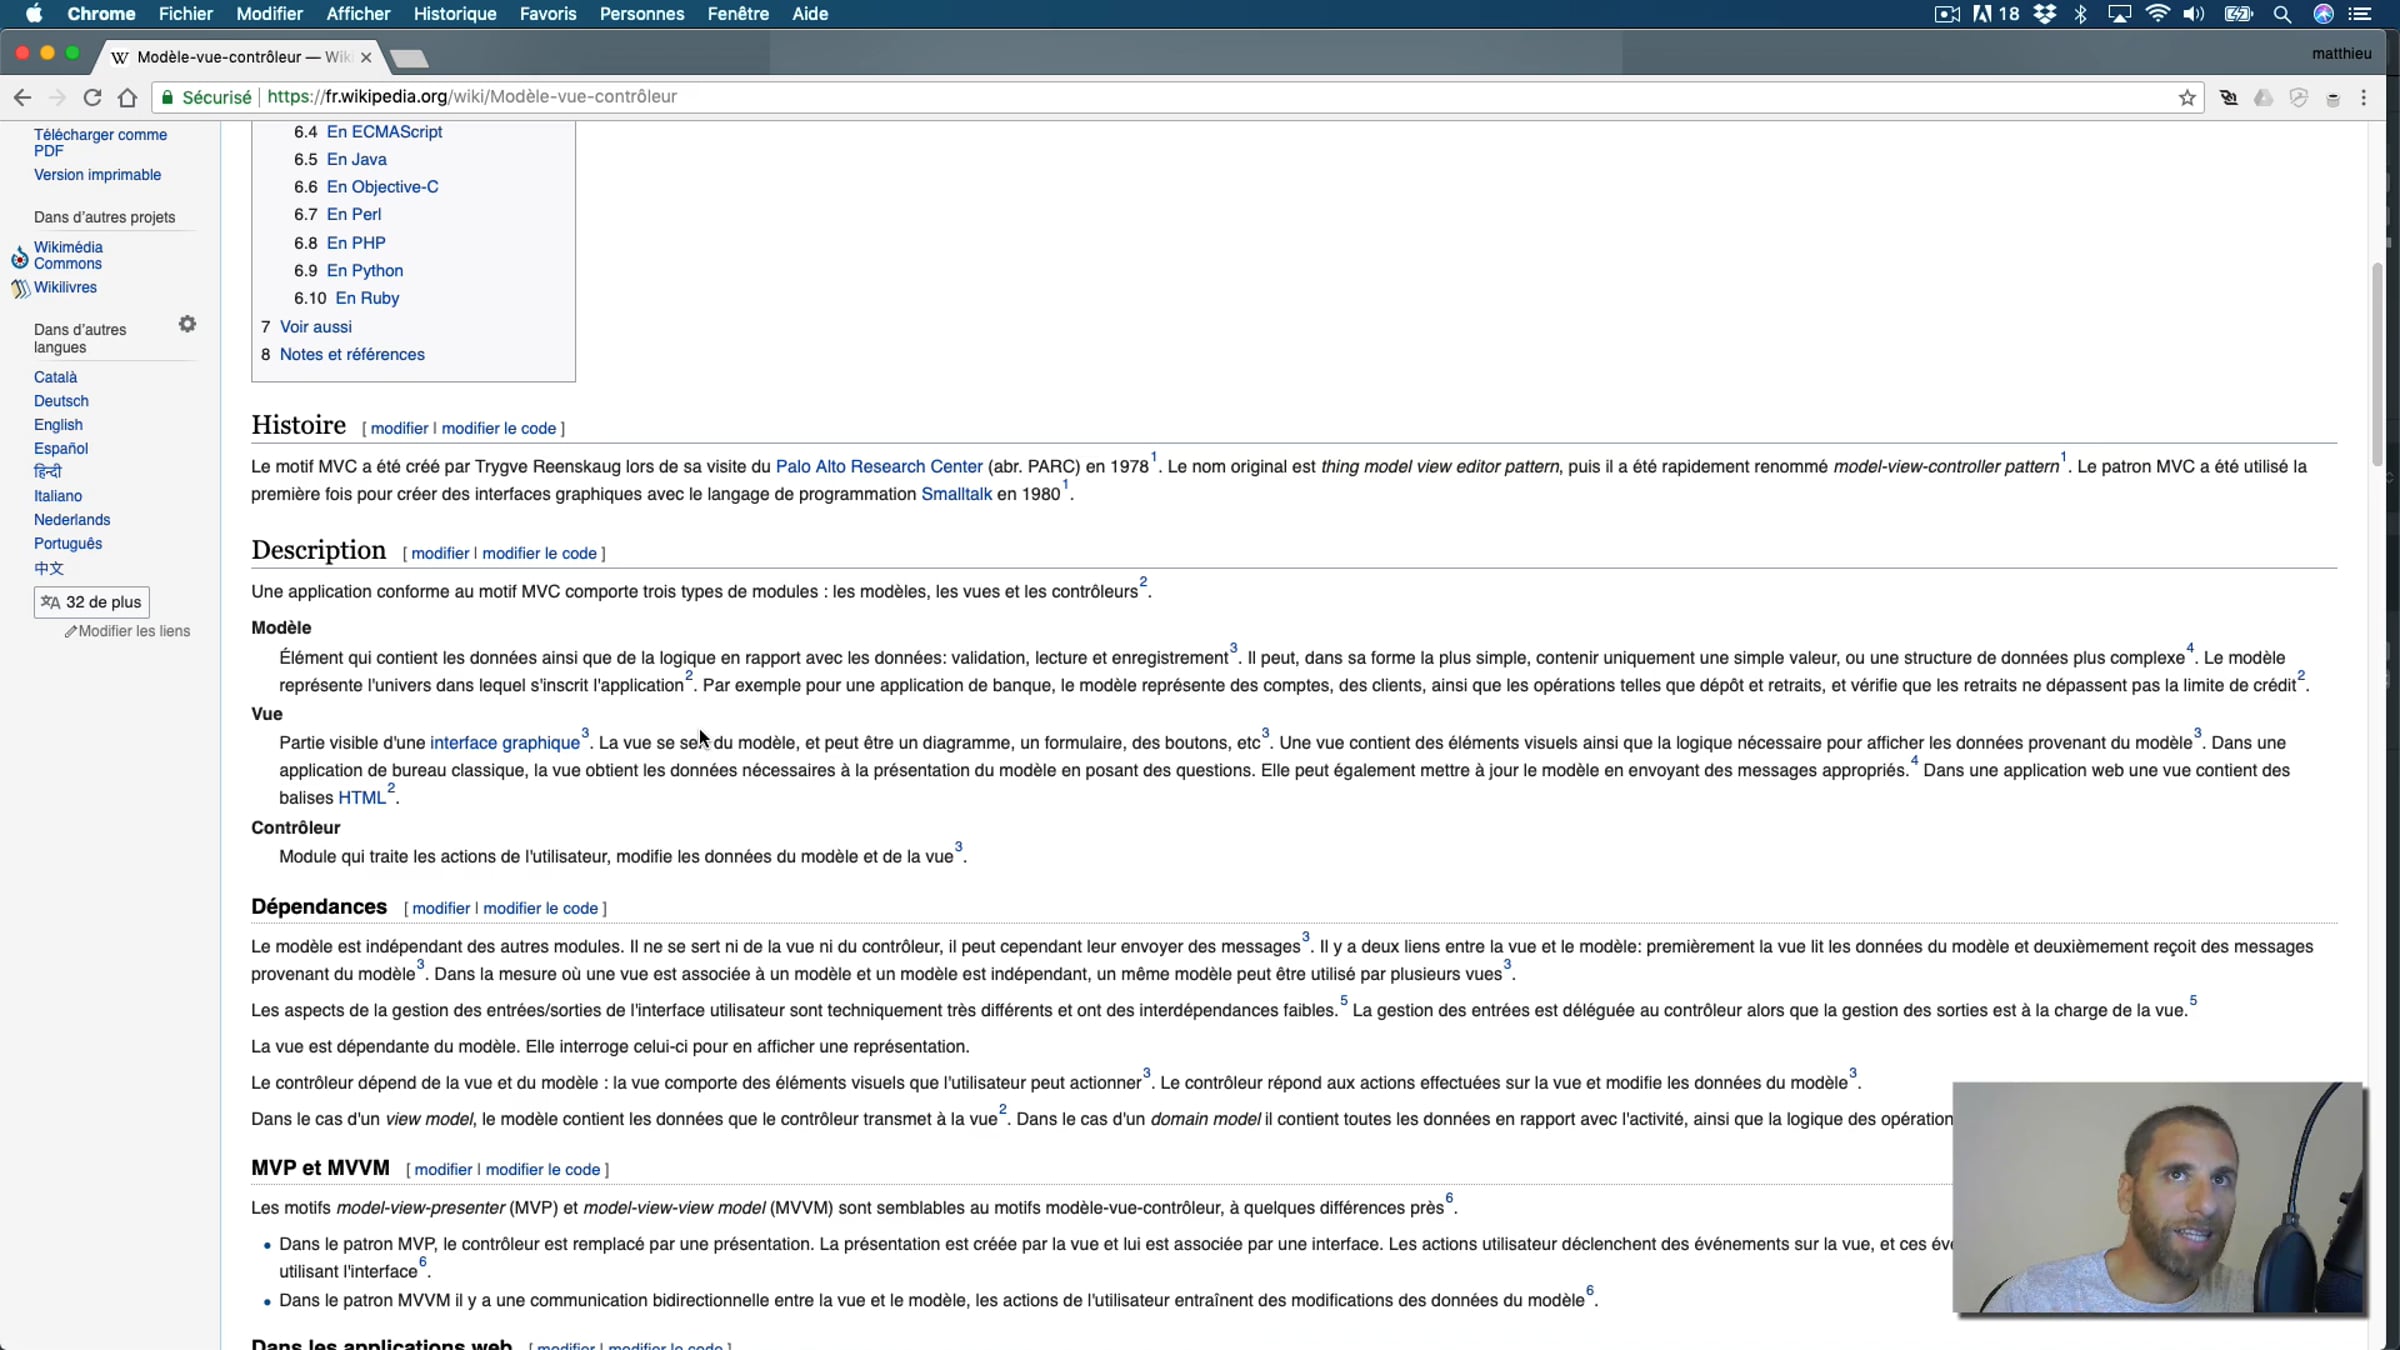Open a new tab

pyautogui.click(x=409, y=58)
